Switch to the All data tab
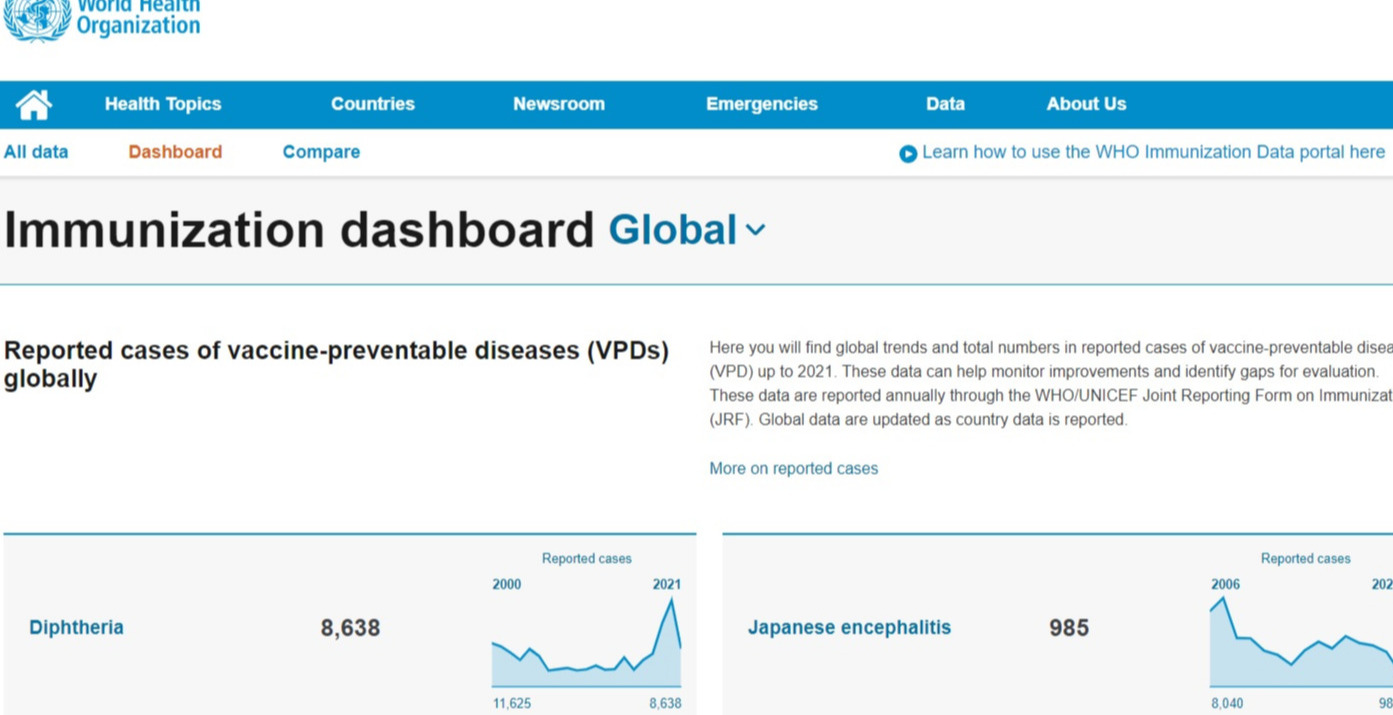1393x715 pixels. click(36, 152)
